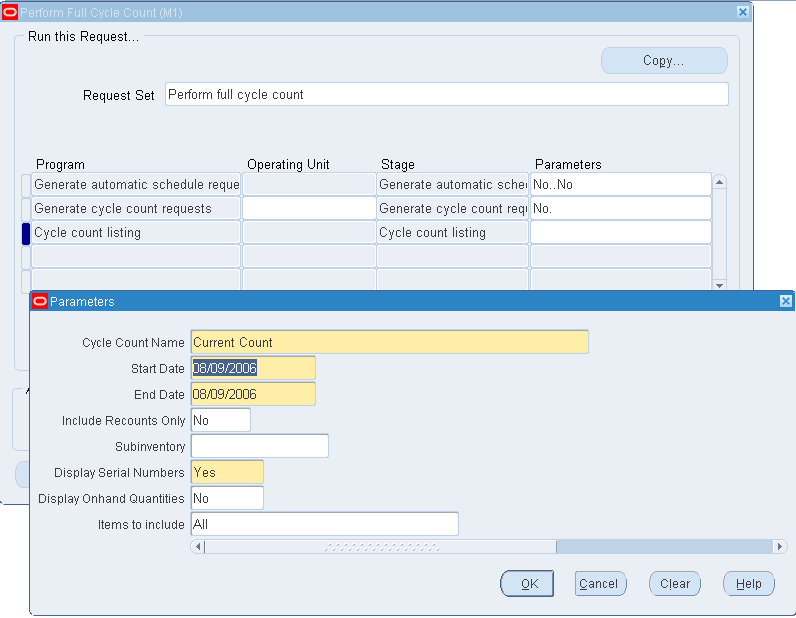Confirm parameters with OK button
Screen dimensions: 796x618
[527, 583]
